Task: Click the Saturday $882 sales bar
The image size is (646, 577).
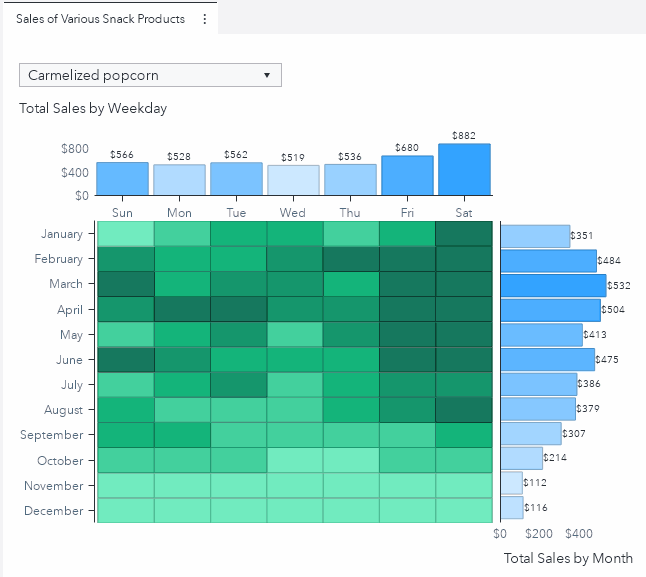Action: (x=464, y=170)
